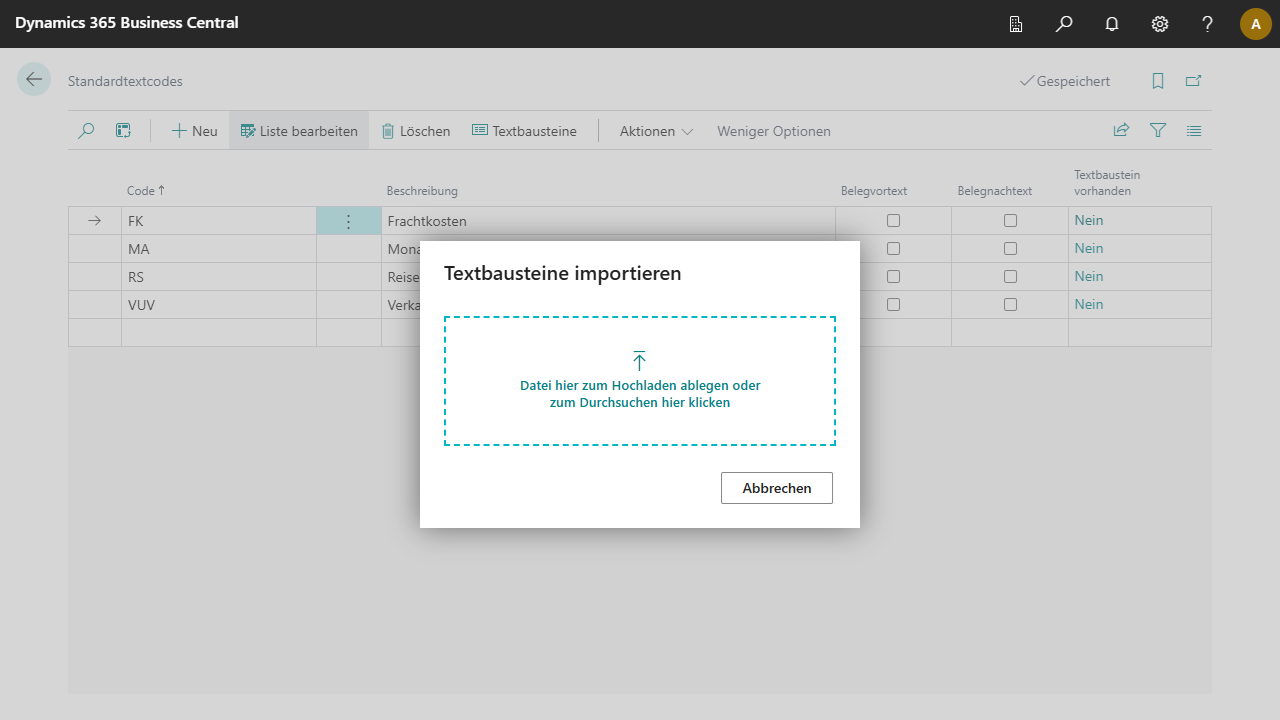Click the bookmark icon

point(1158,81)
